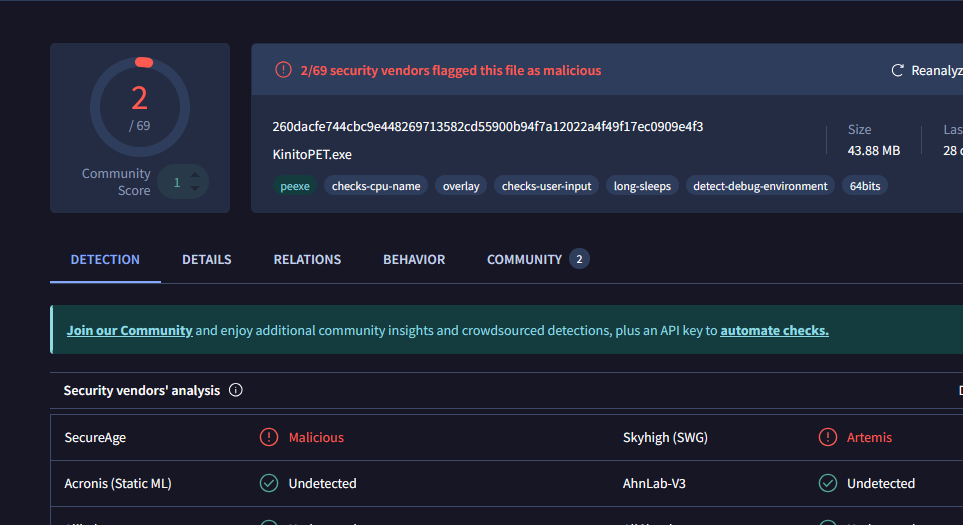Click the detection score gauge showing 2/69
This screenshot has width=963, height=525.
point(139,106)
